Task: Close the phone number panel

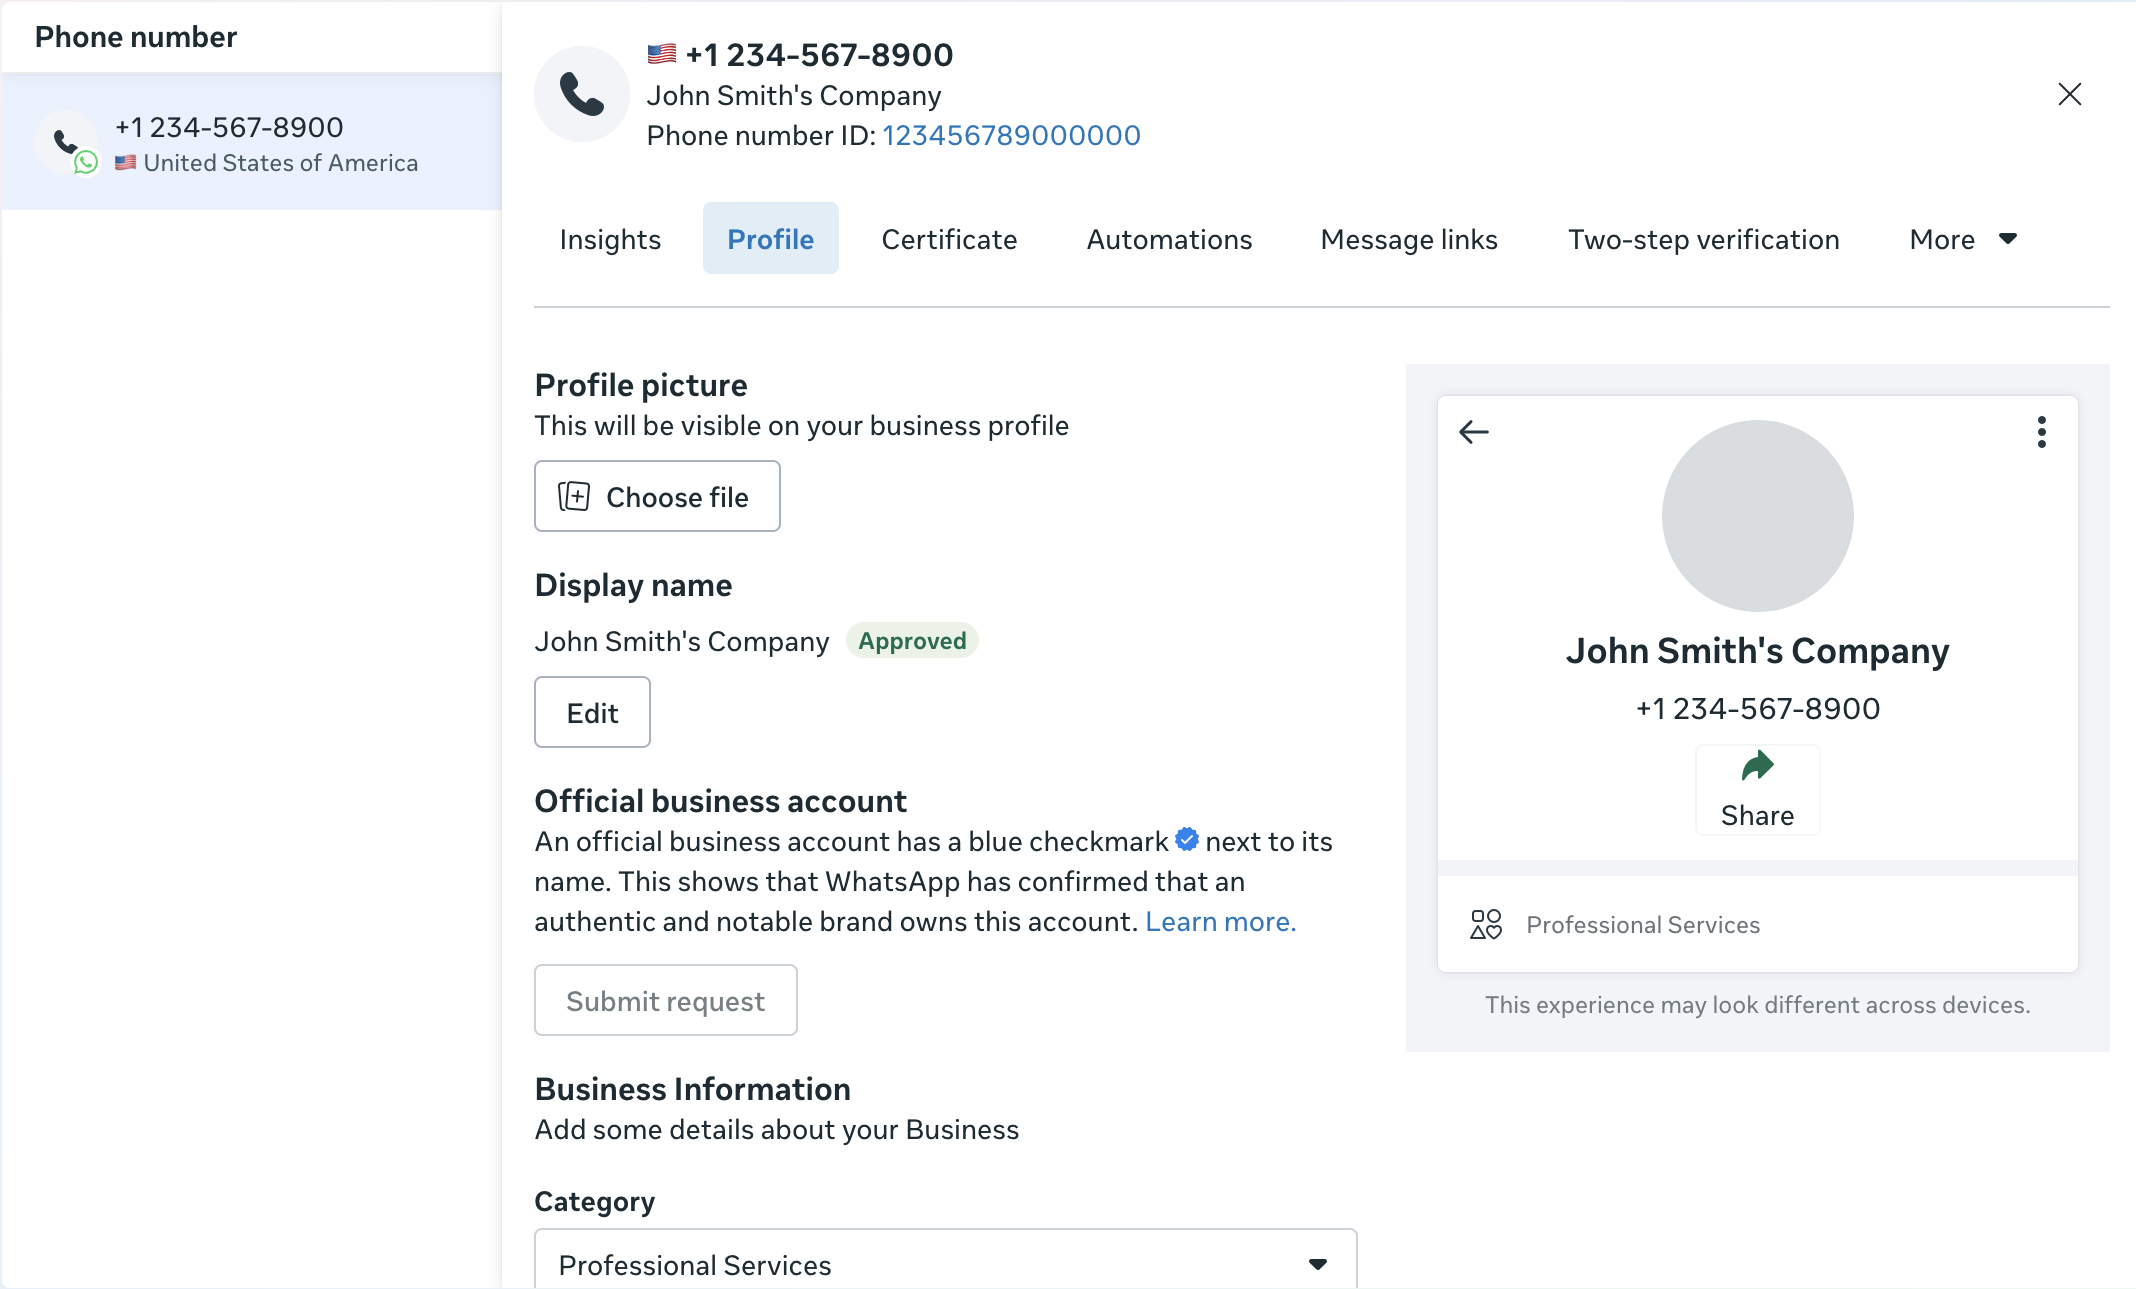Action: coord(2069,94)
